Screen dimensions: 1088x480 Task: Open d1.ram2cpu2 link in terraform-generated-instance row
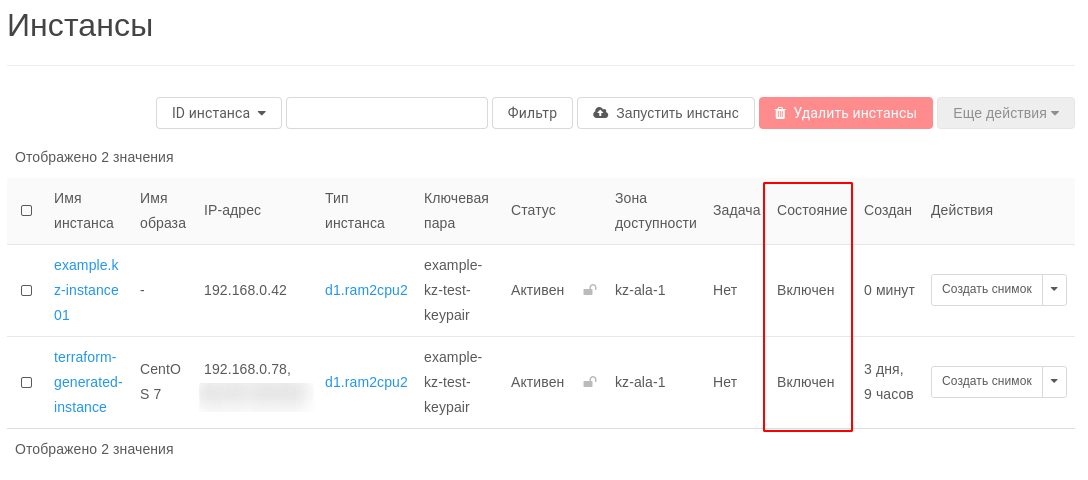366,382
